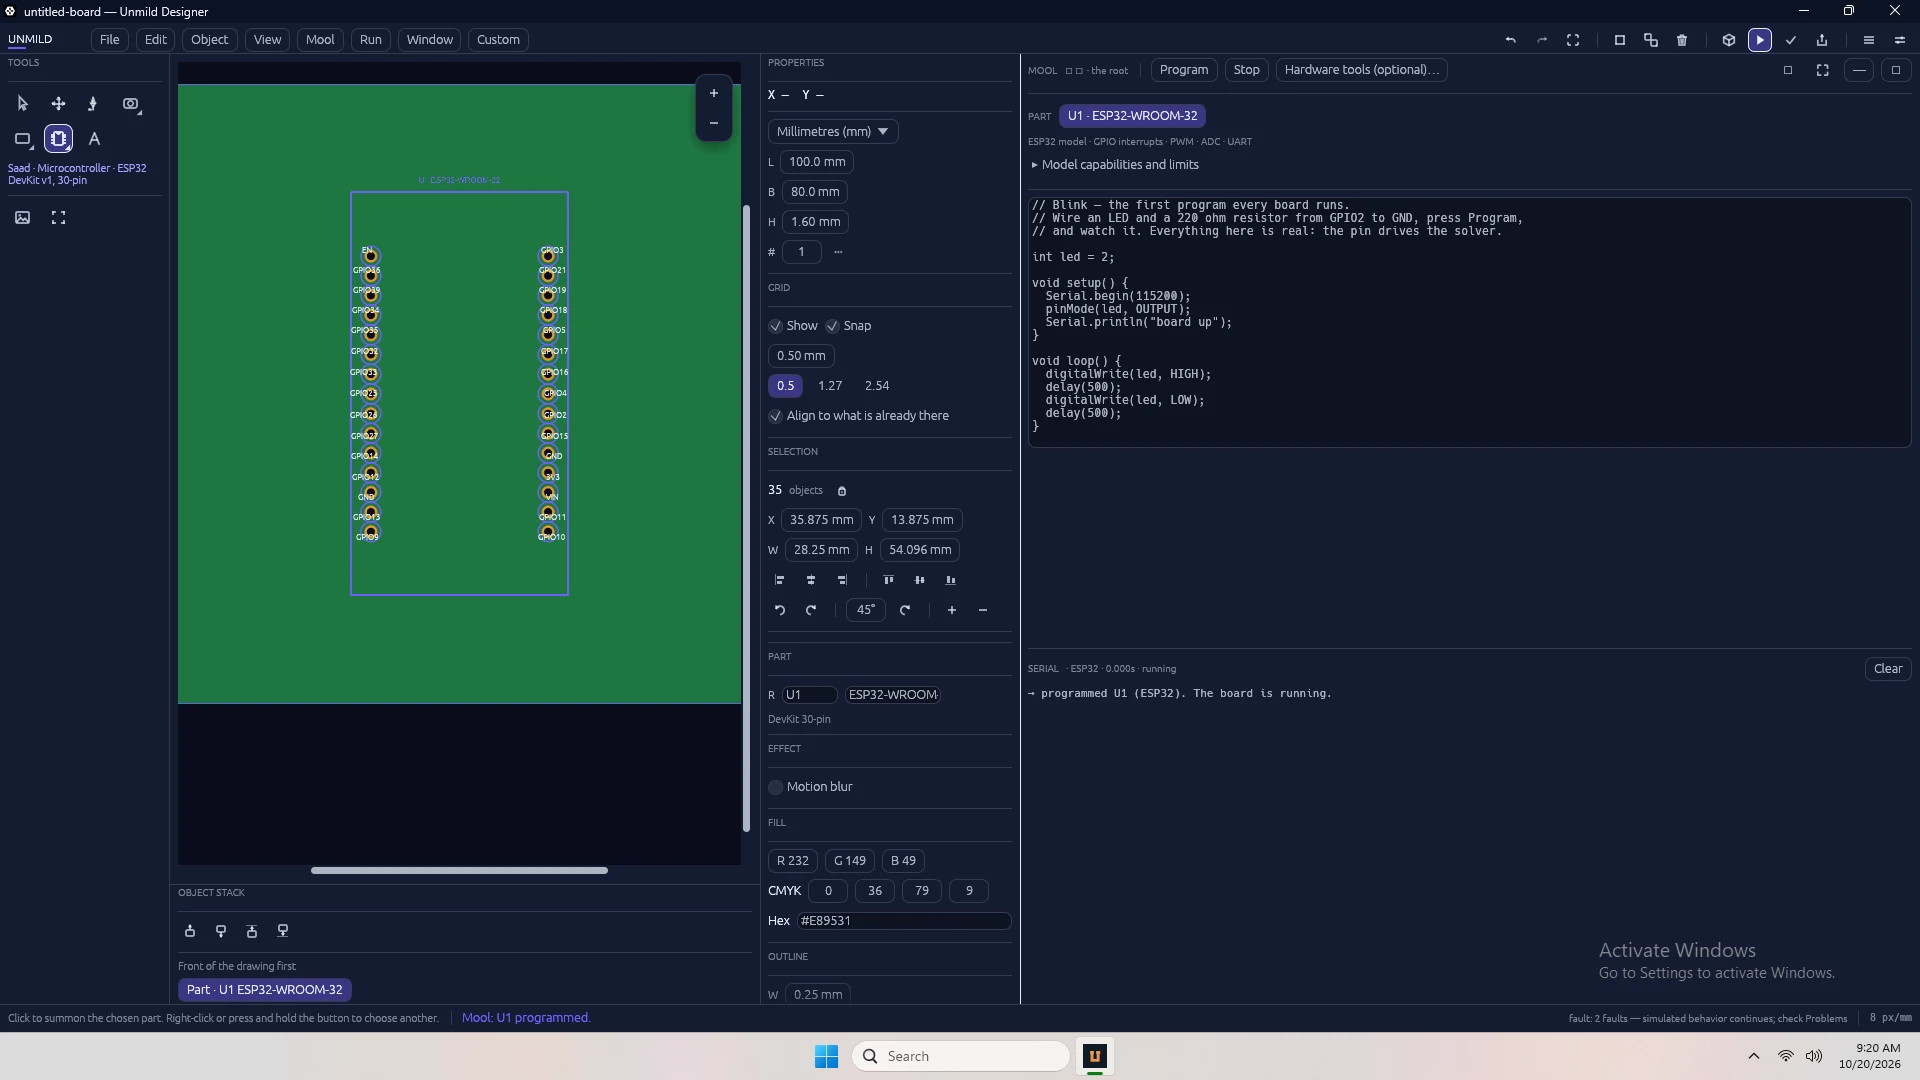The height and width of the screenshot is (1080, 1920).
Task: Open the Object menu
Action: 209,40
